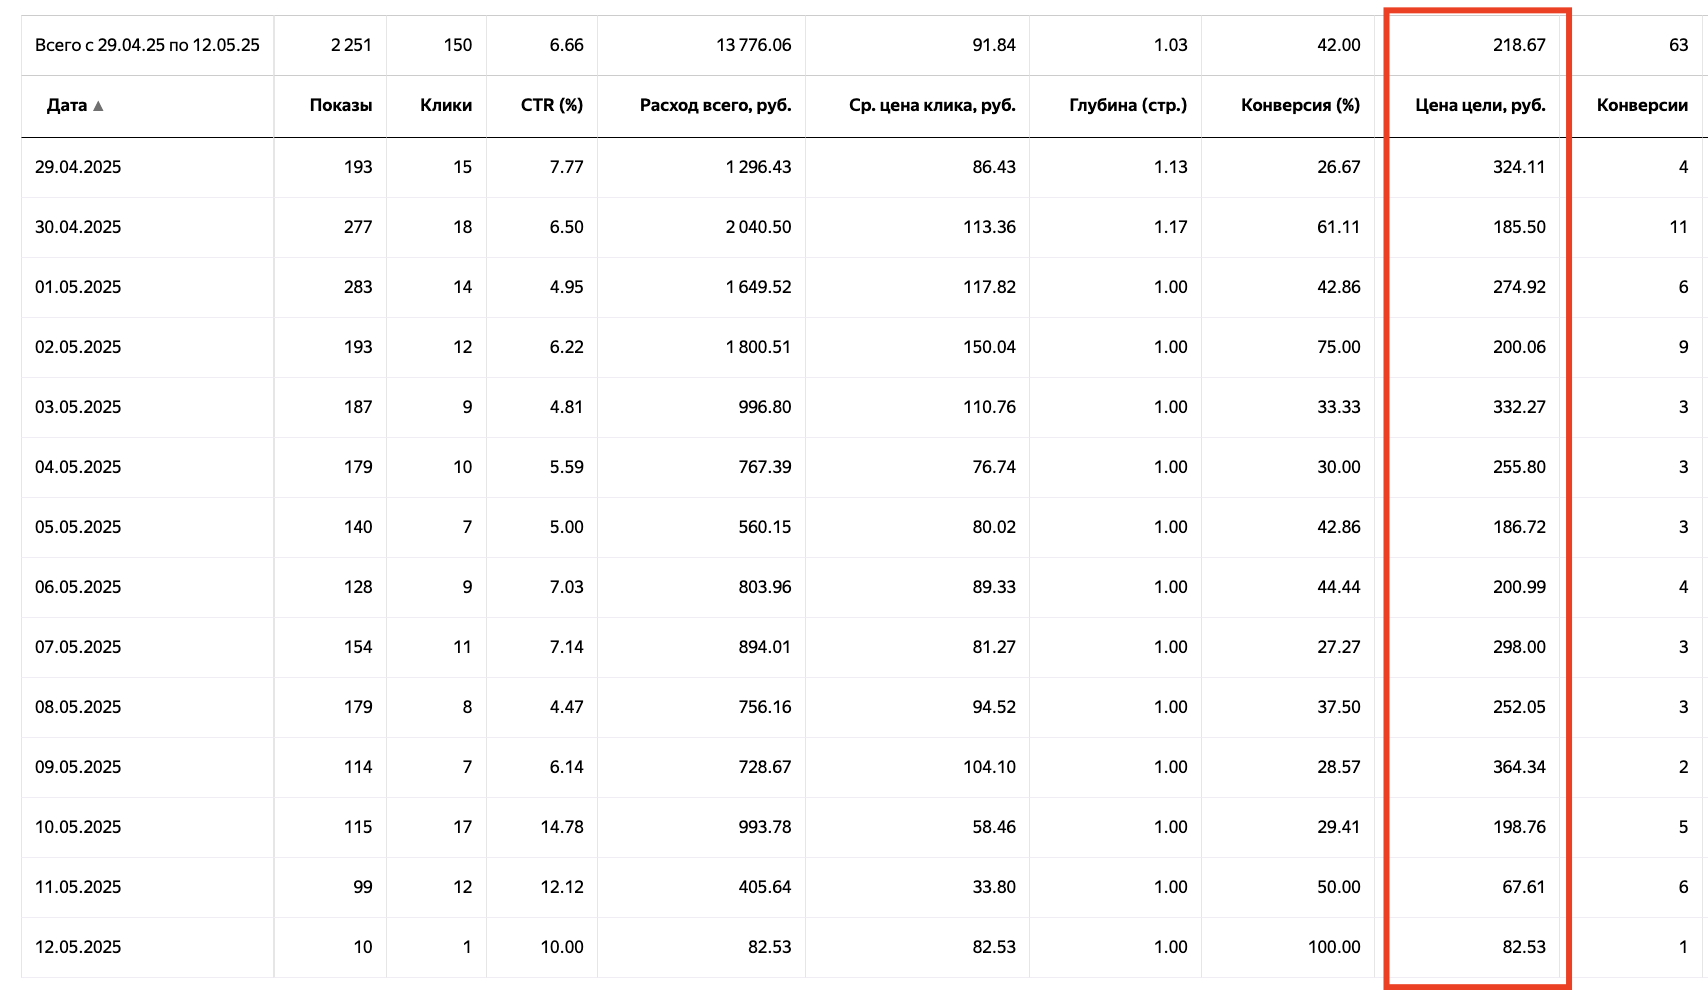Viewport: 1708px width, 990px height.
Task: Sort by the Клики column header
Action: click(446, 105)
